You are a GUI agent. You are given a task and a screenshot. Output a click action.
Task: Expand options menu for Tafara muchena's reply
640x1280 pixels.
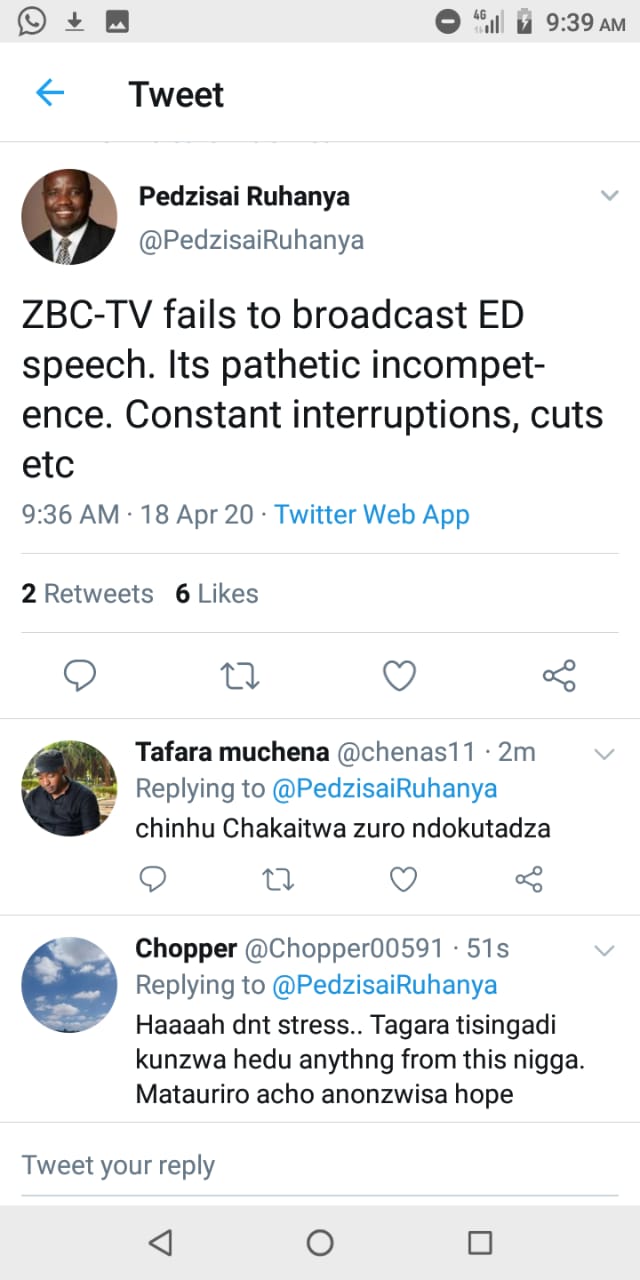604,754
